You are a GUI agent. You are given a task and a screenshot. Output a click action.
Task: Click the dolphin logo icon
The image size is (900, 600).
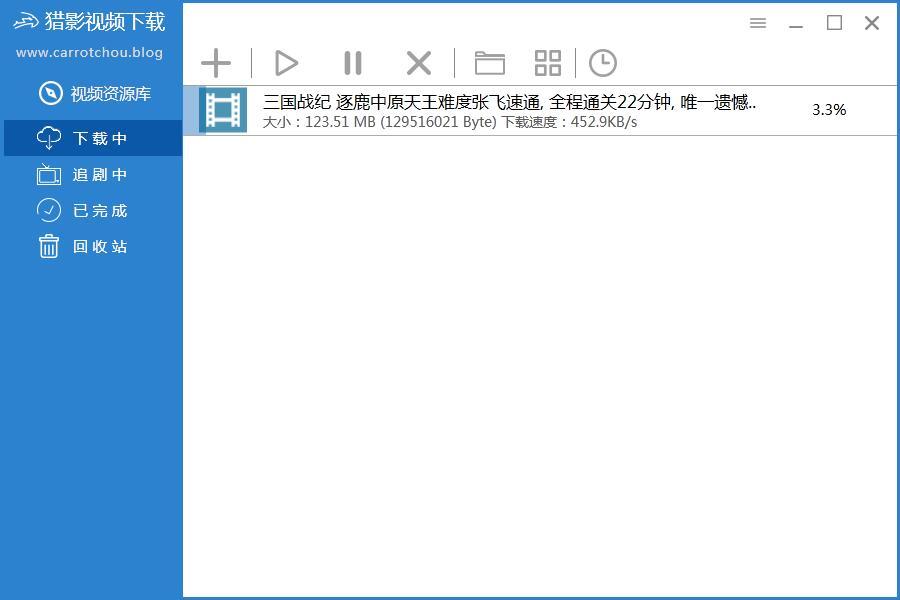coord(26,22)
